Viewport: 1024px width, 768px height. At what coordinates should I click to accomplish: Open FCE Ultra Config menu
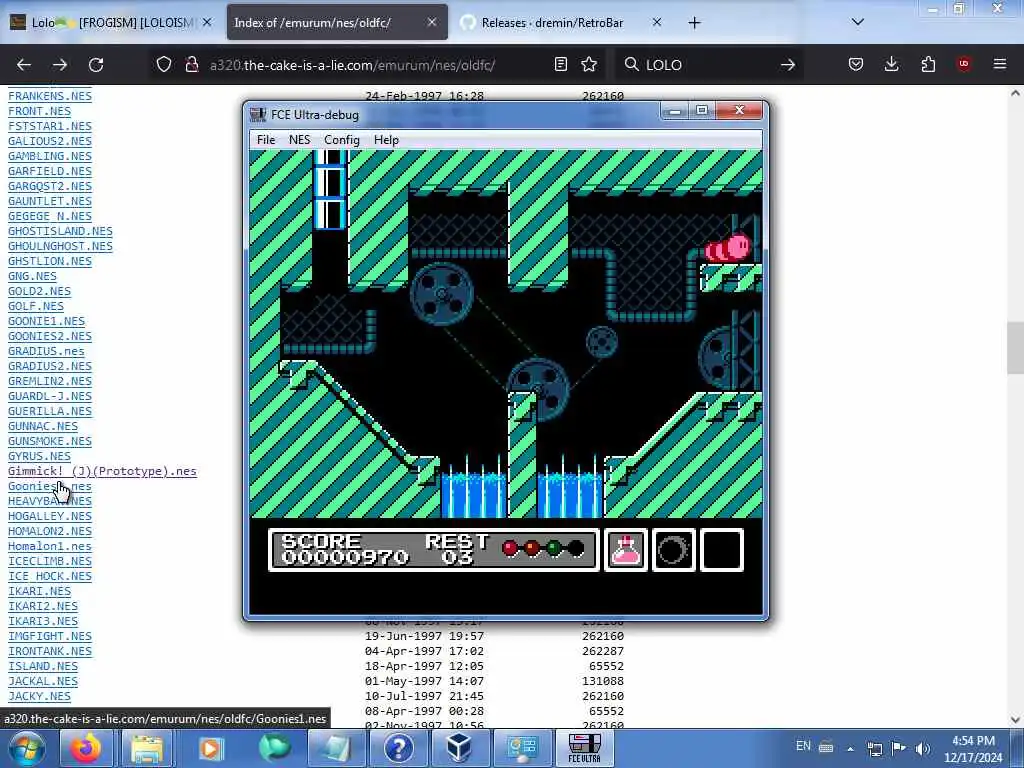tap(342, 140)
